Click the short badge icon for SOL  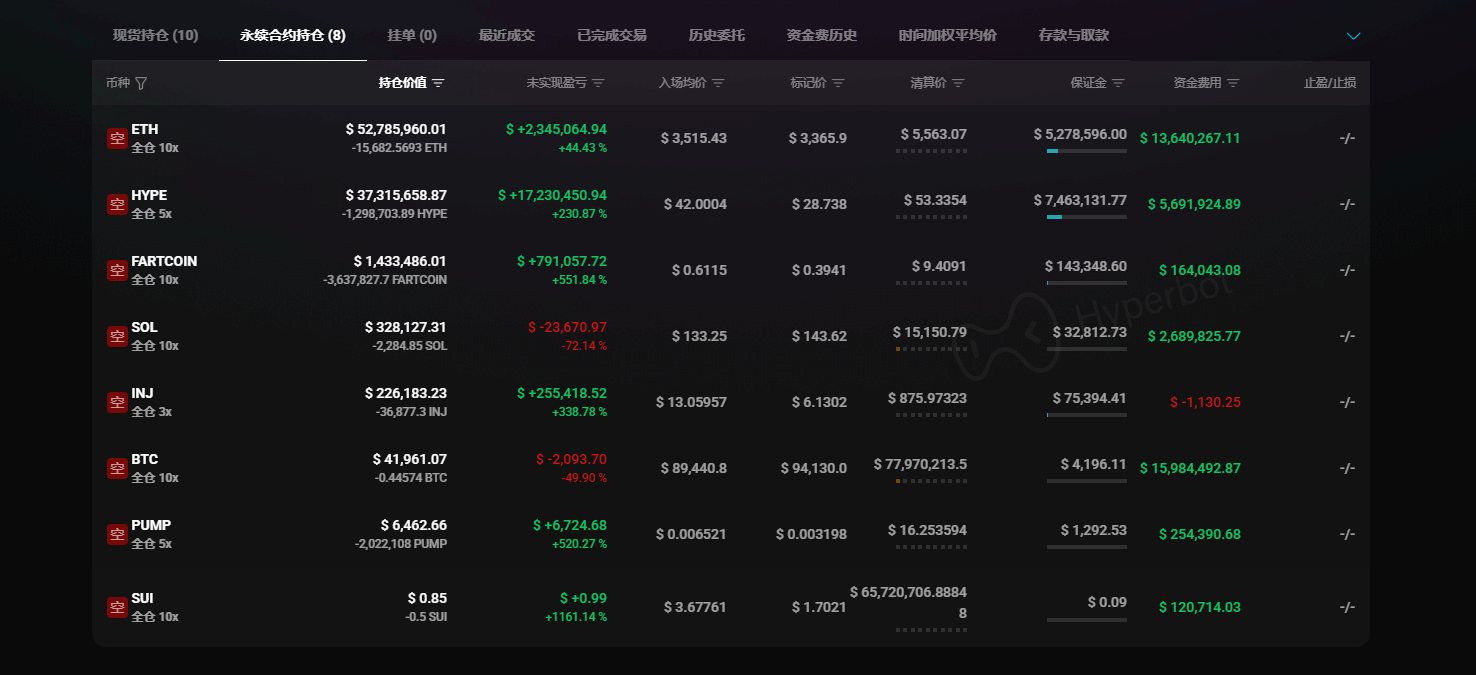coord(117,336)
